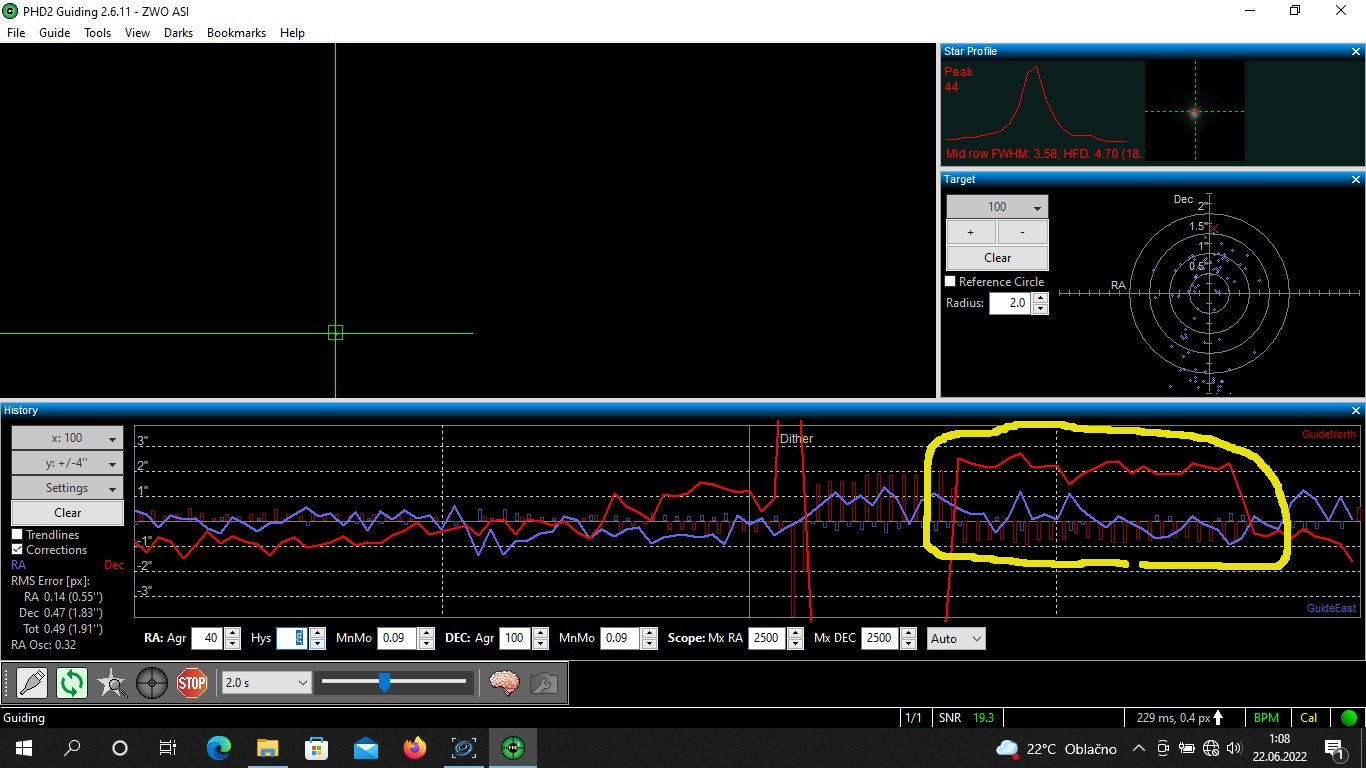Screen dimensions: 1366x768
Task: Show hidden system tray icons
Action: tap(1138, 748)
